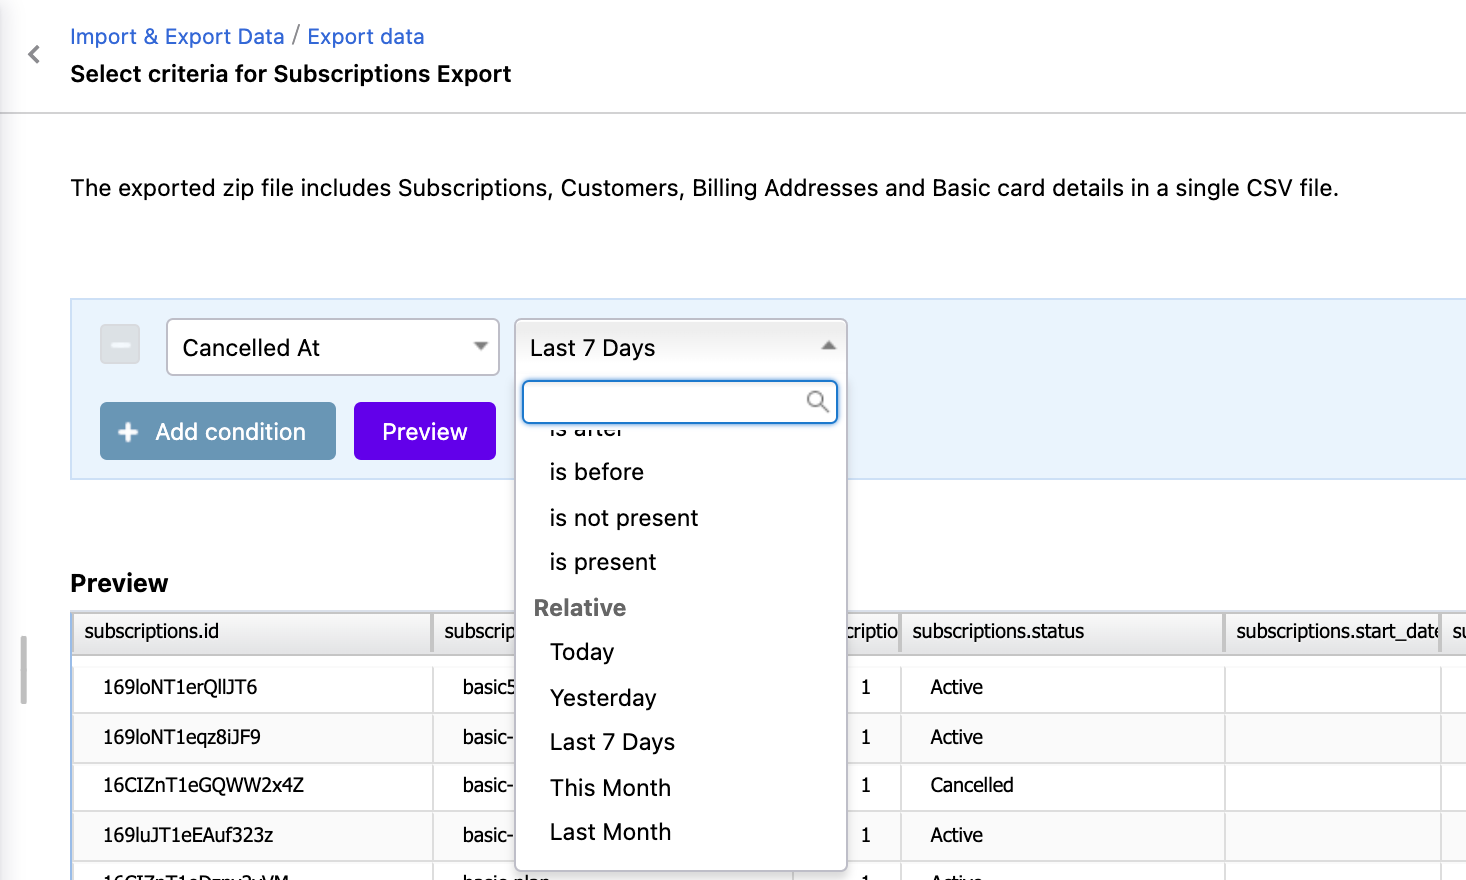Select the 'is before' option

pyautogui.click(x=597, y=472)
